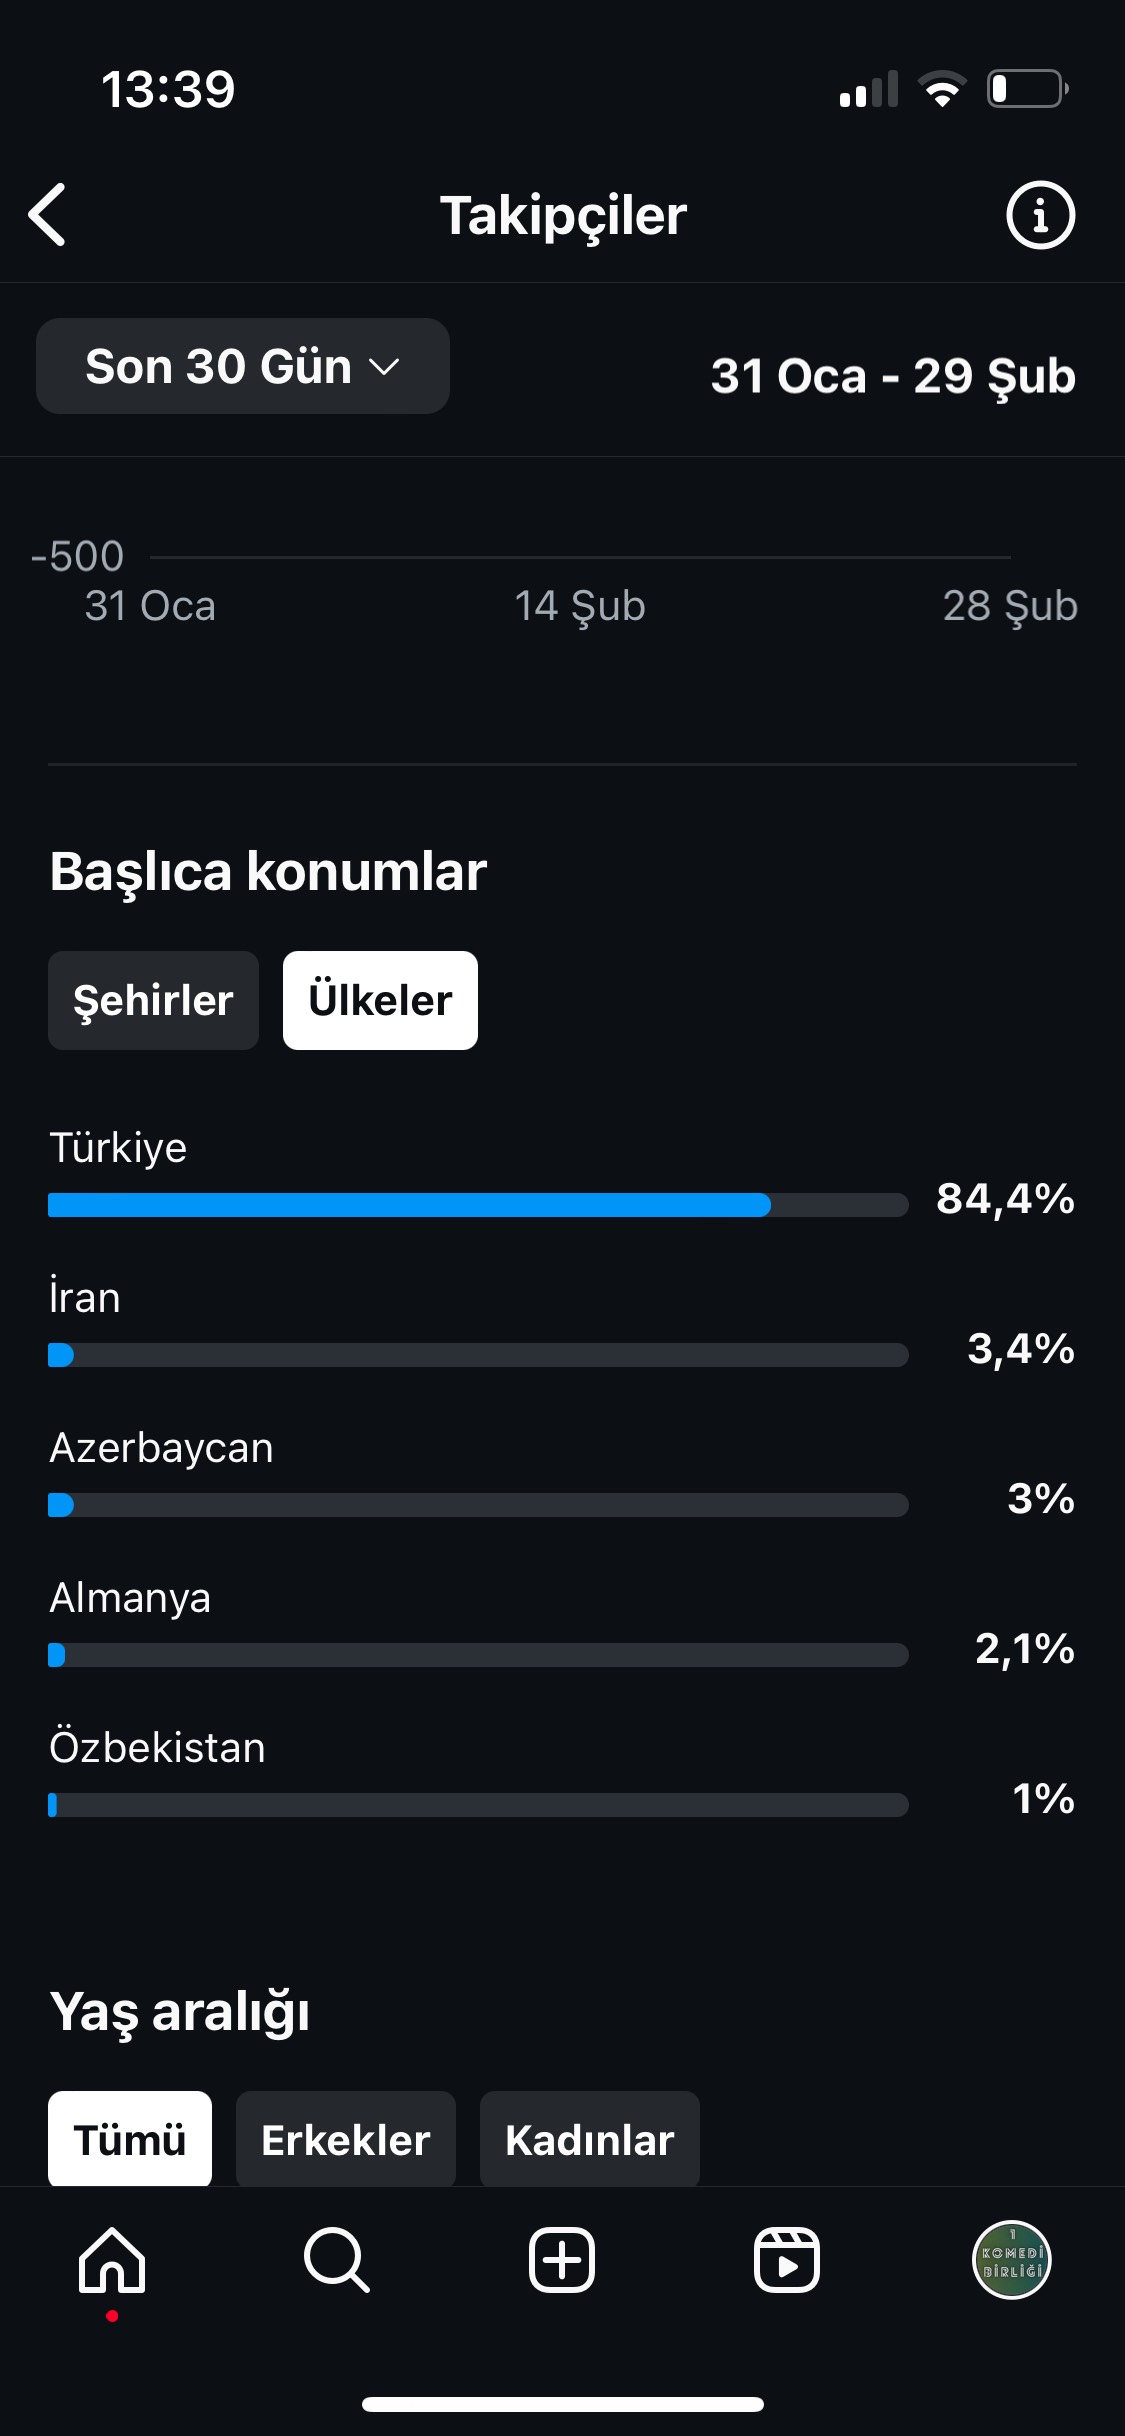Click the chevron beside Son 30 Gün
The height and width of the screenshot is (2436, 1125).
click(x=385, y=367)
